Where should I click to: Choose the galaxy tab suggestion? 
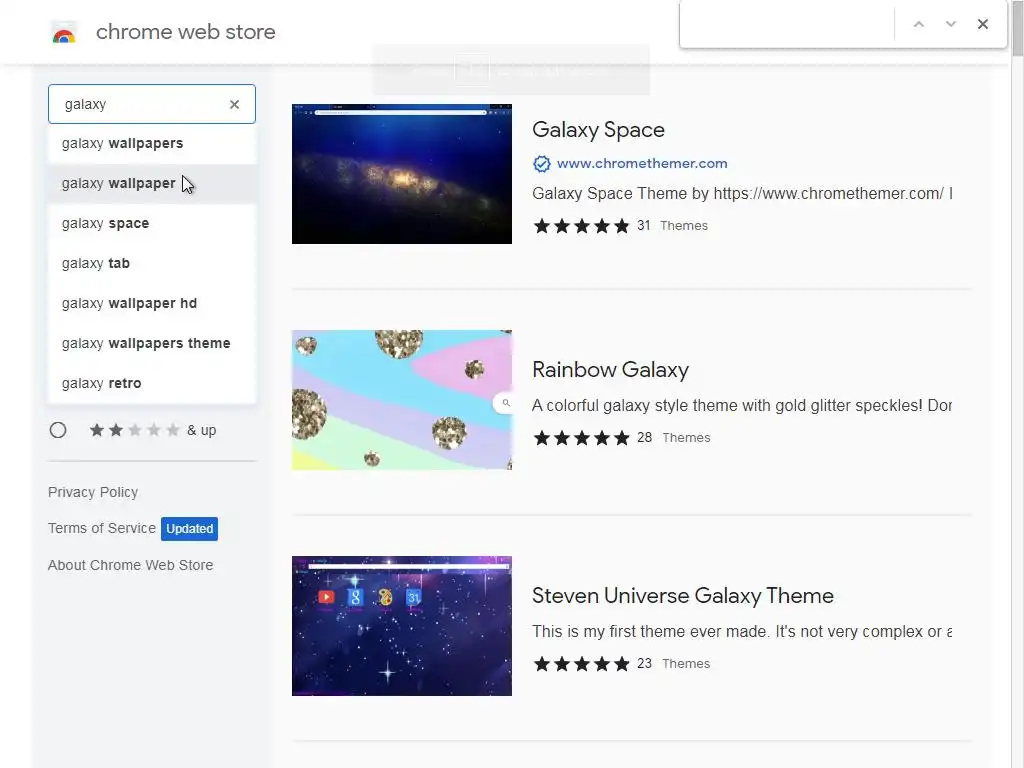(152, 263)
